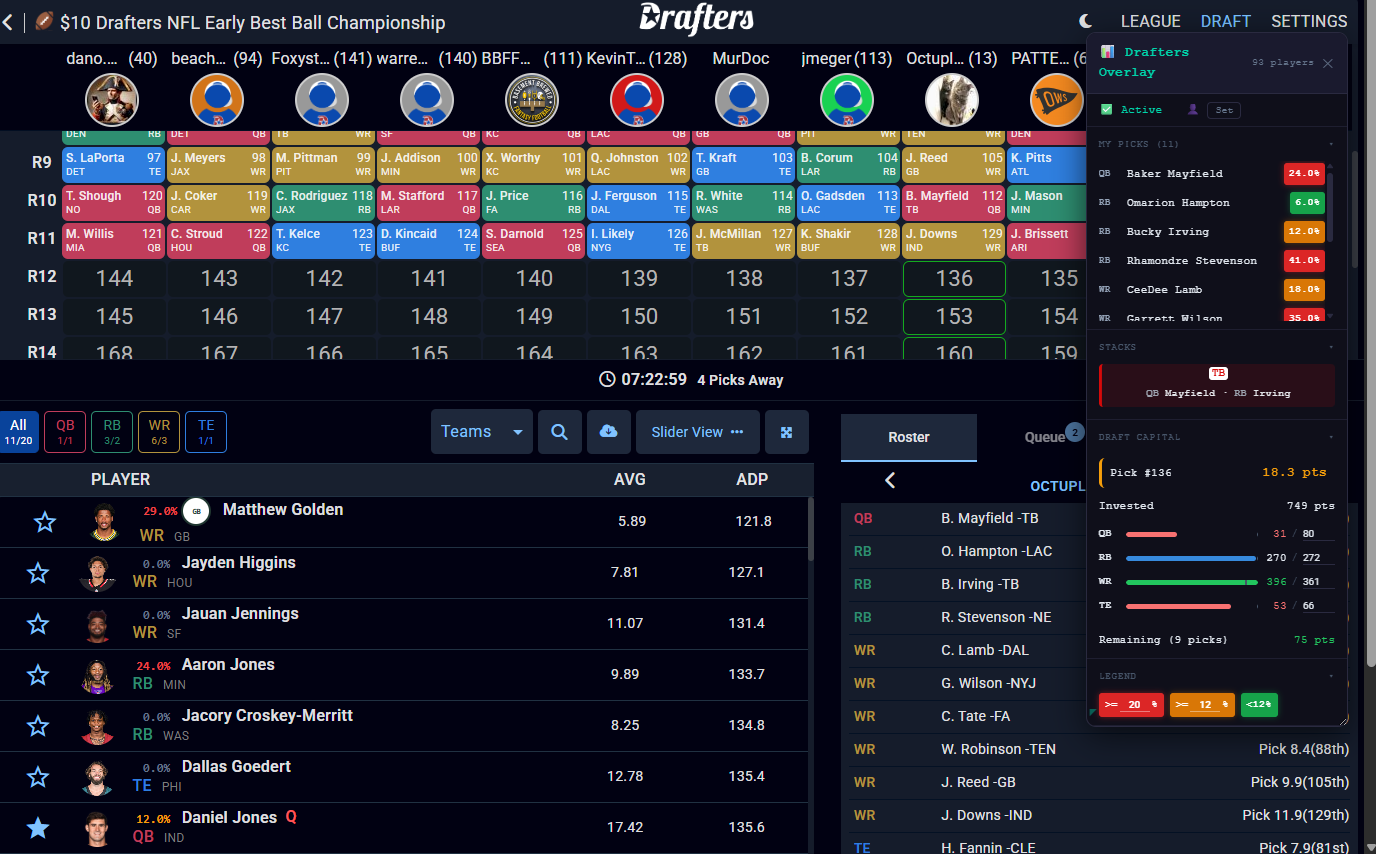Go to previous roster with left chevron
The image size is (1376, 854).
tap(890, 481)
